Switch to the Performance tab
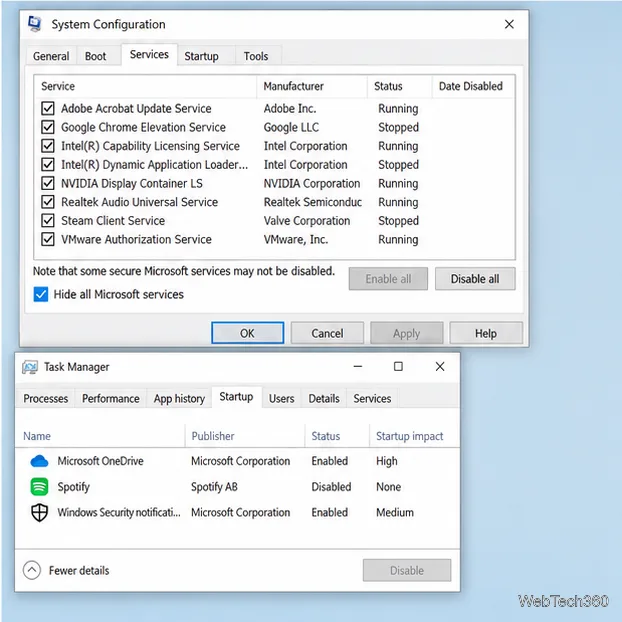This screenshot has width=622, height=622. [111, 399]
